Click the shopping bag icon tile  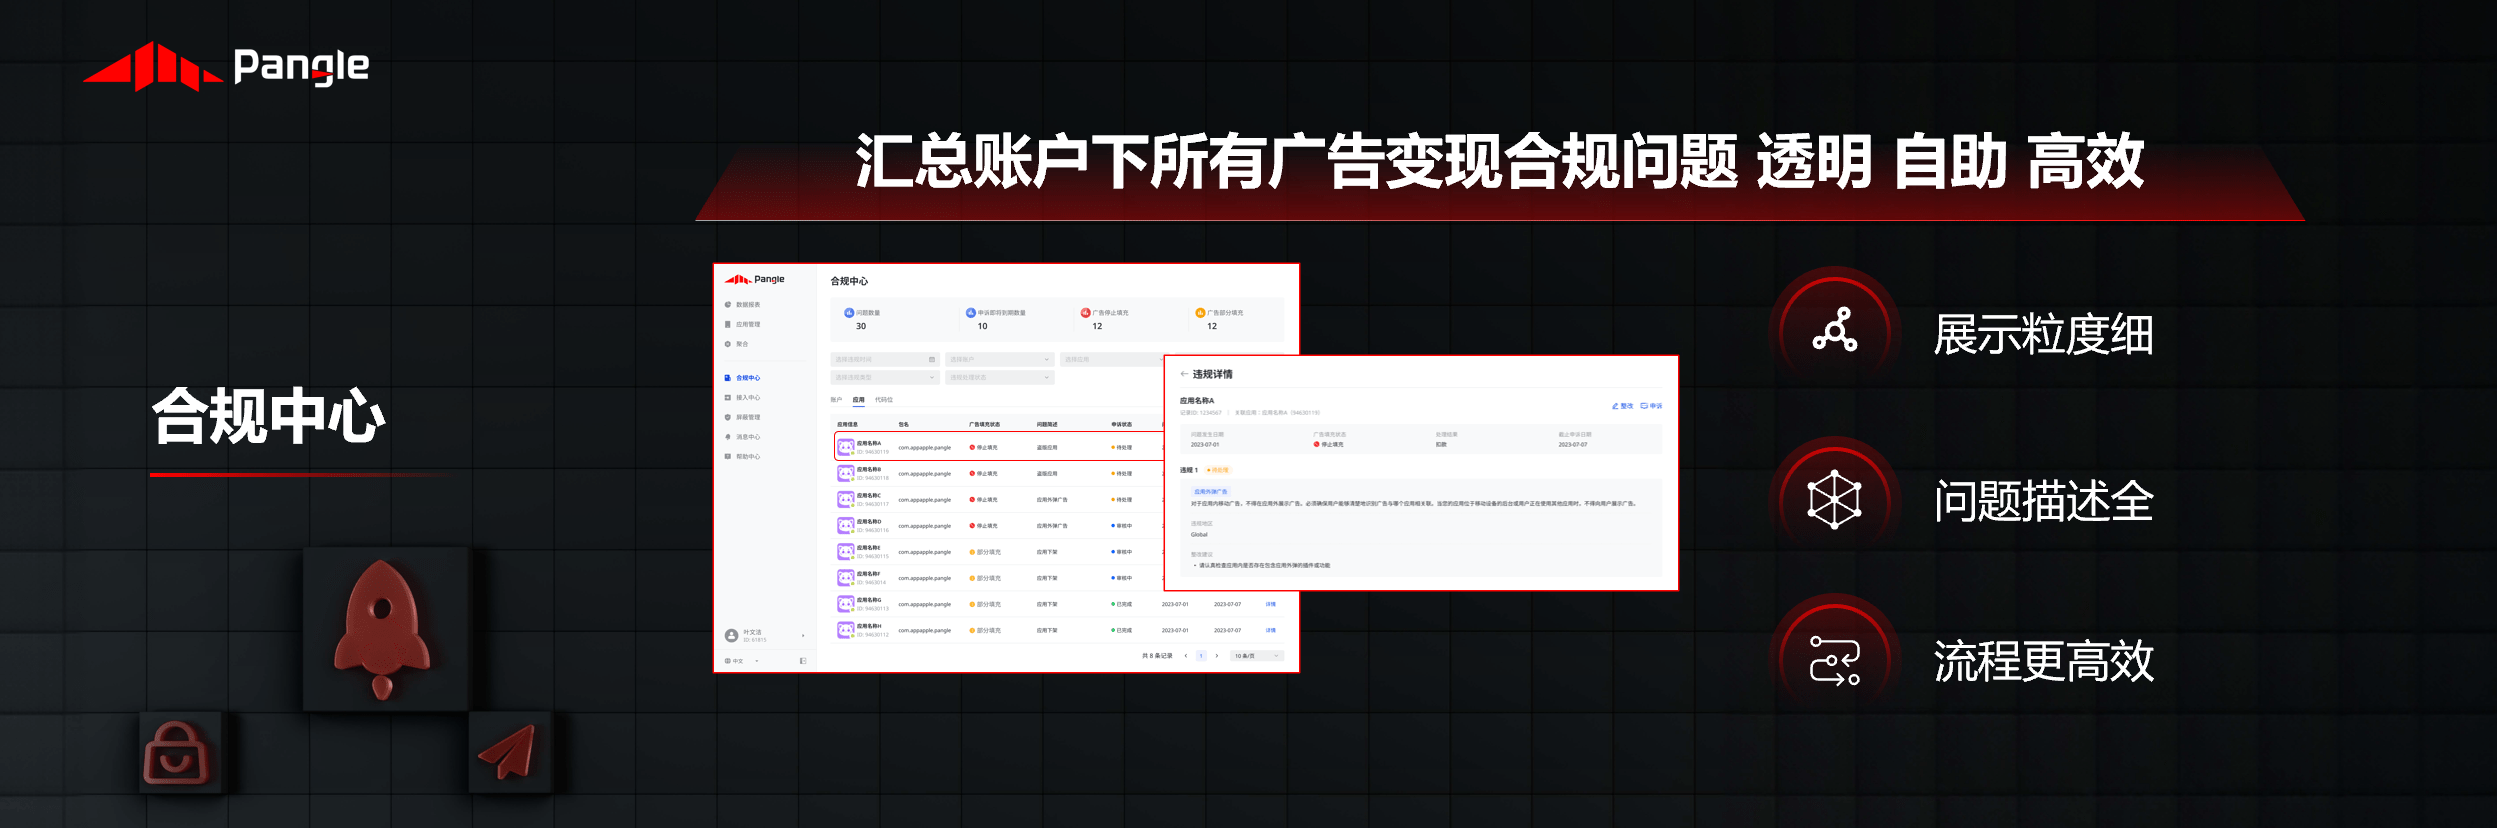(x=178, y=753)
